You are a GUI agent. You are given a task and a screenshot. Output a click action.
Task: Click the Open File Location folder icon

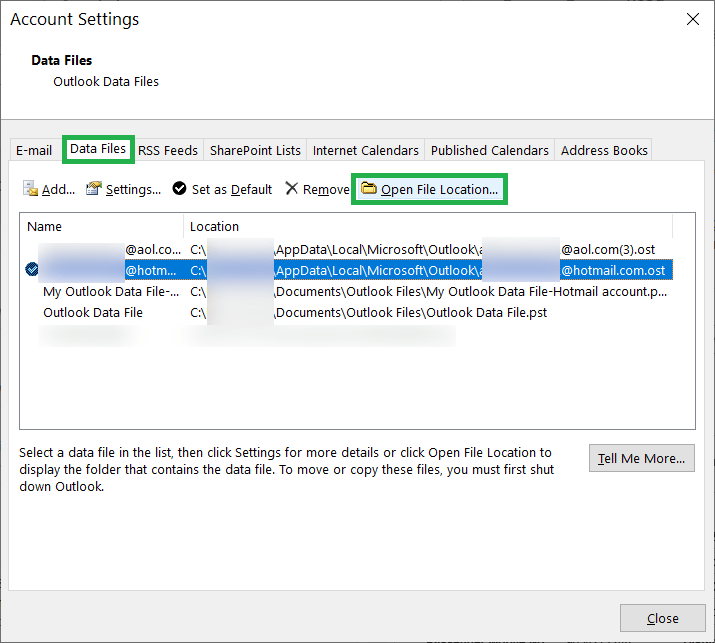click(x=368, y=187)
